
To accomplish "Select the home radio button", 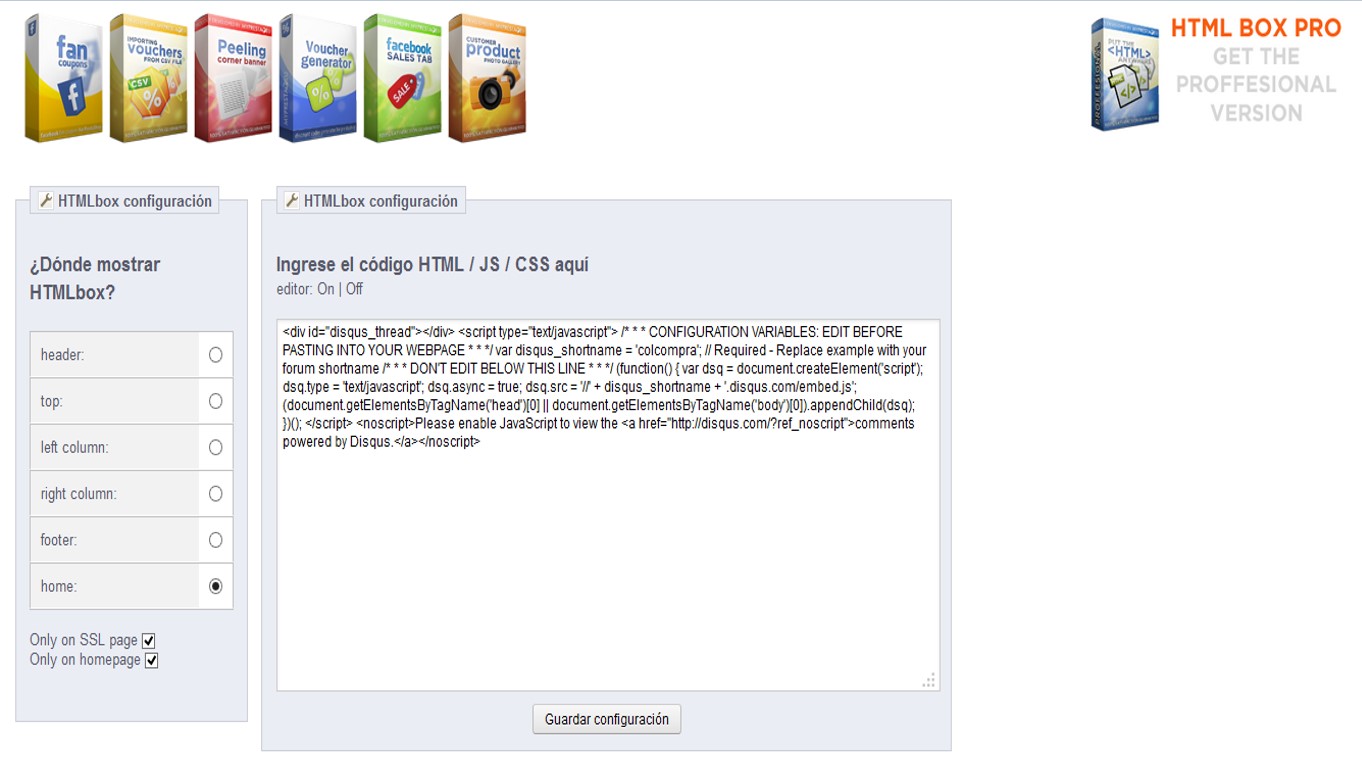I will (215, 586).
